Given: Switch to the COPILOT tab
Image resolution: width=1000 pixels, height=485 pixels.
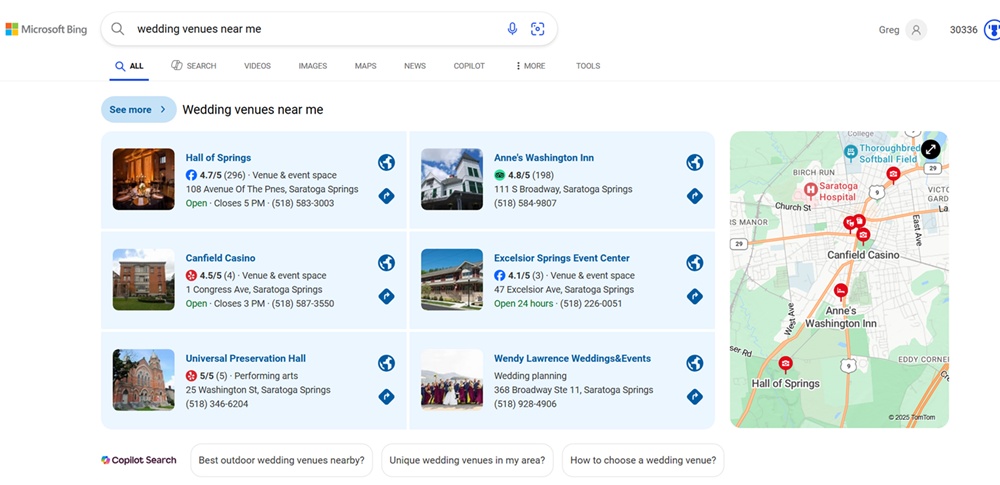Looking at the screenshot, I should click(469, 66).
